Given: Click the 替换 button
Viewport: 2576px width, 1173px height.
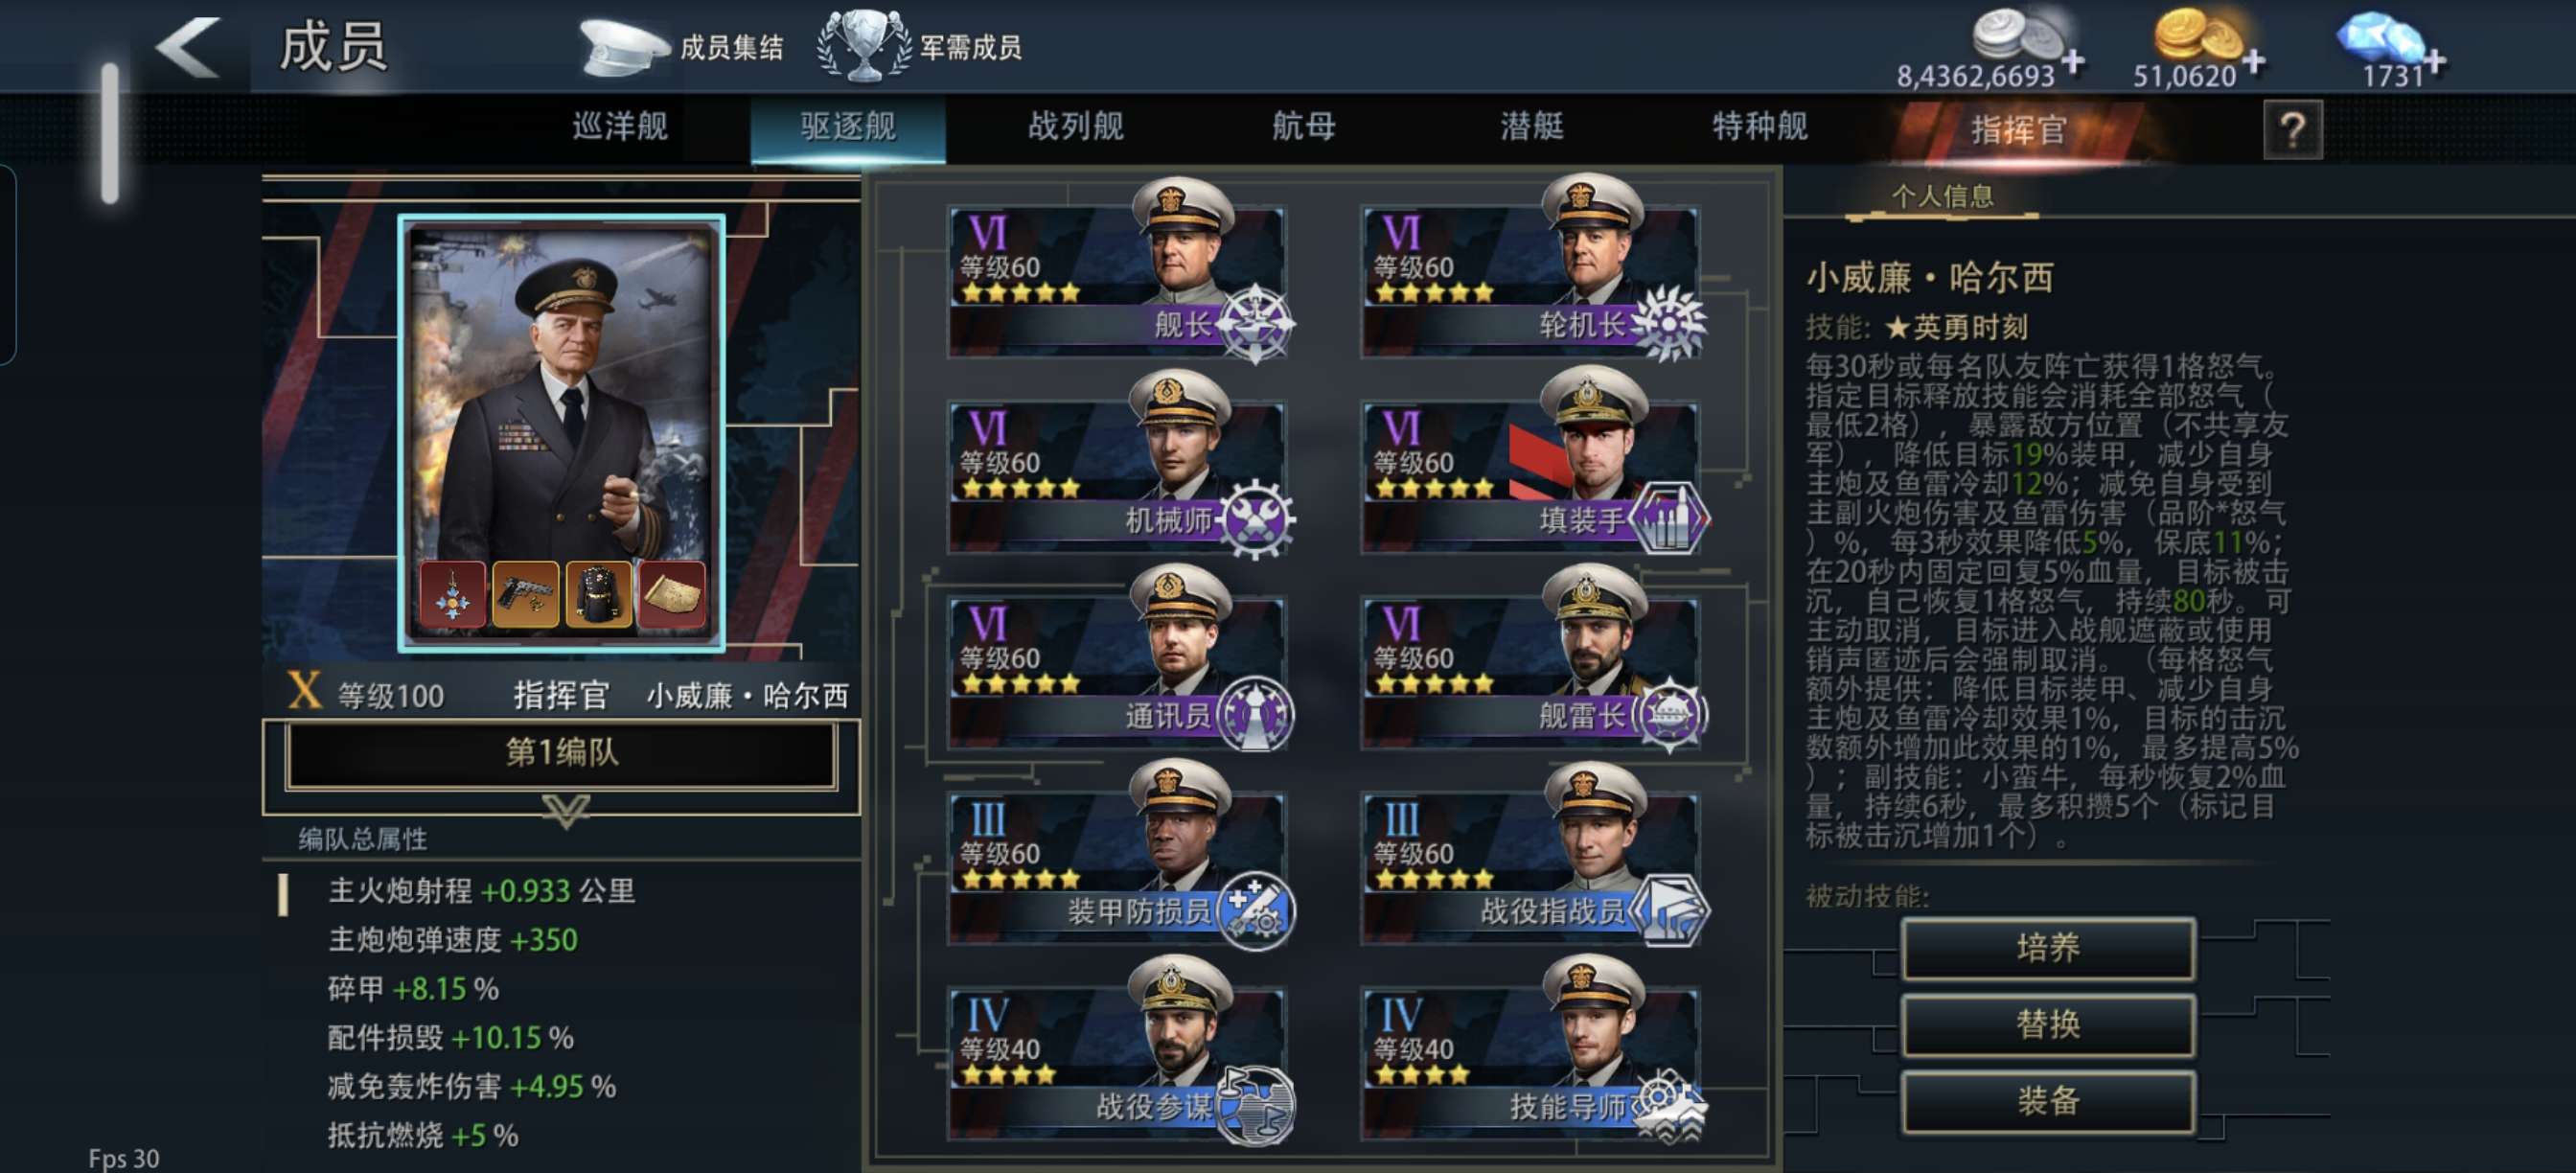Looking at the screenshot, I should [2048, 1024].
